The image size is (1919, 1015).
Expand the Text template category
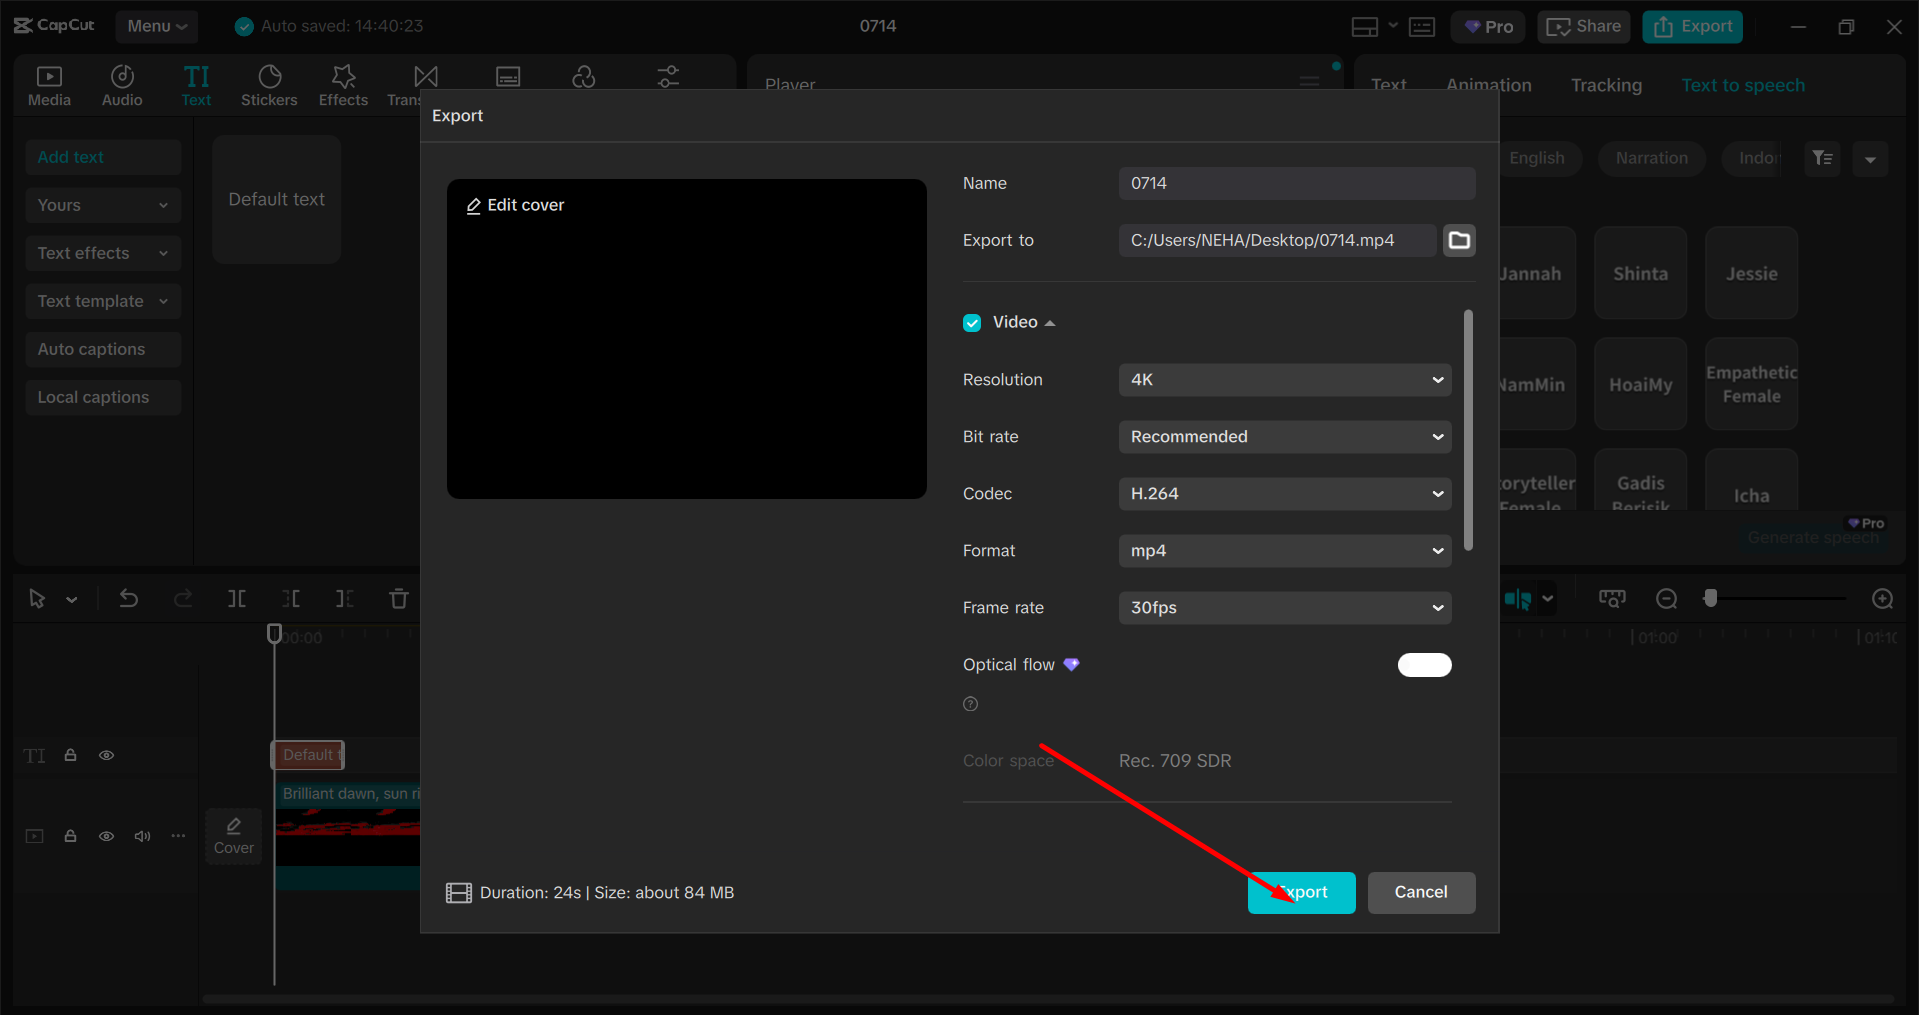tap(103, 301)
